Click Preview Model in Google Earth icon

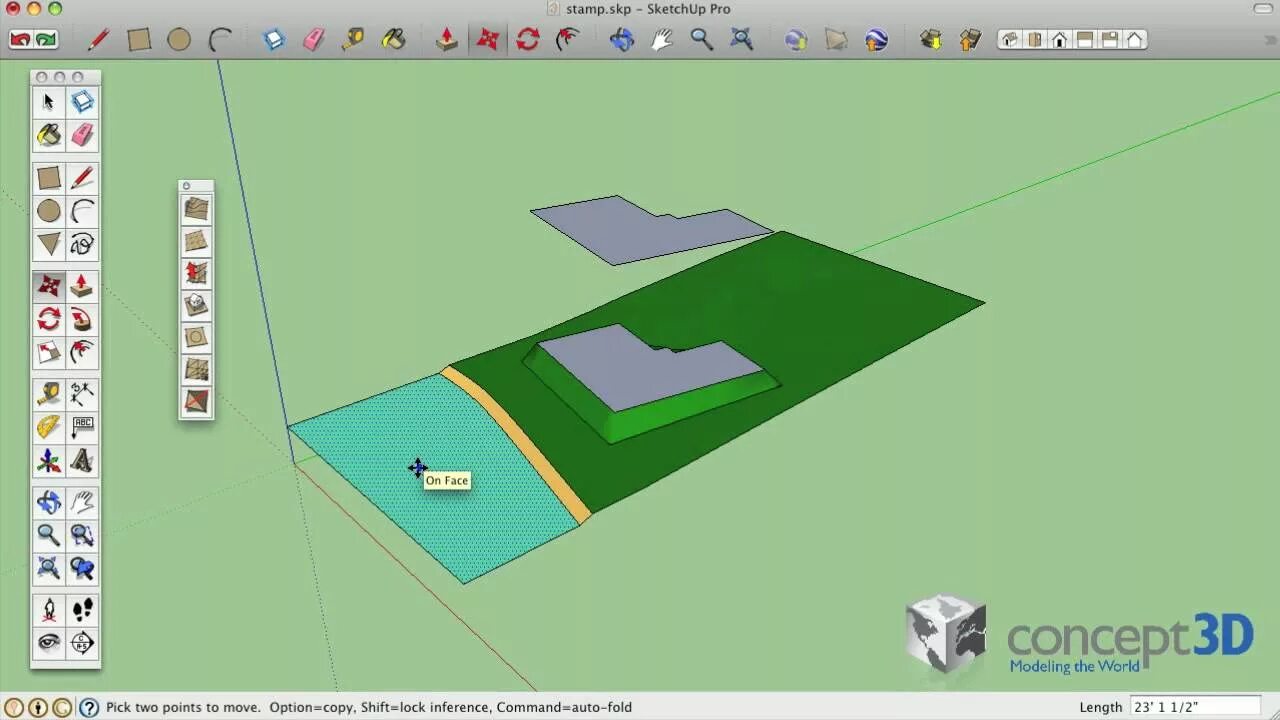click(876, 40)
